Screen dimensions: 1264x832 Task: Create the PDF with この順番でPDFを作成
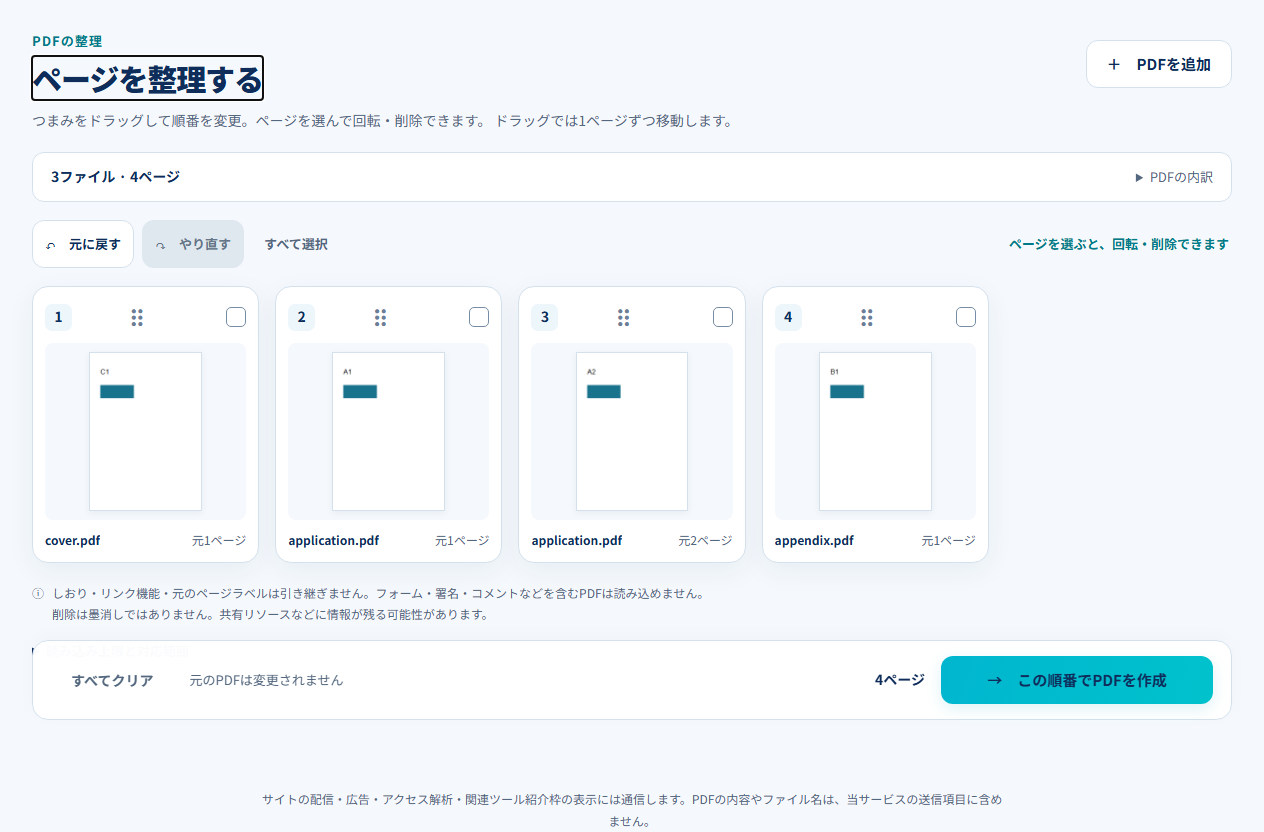click(x=1077, y=680)
